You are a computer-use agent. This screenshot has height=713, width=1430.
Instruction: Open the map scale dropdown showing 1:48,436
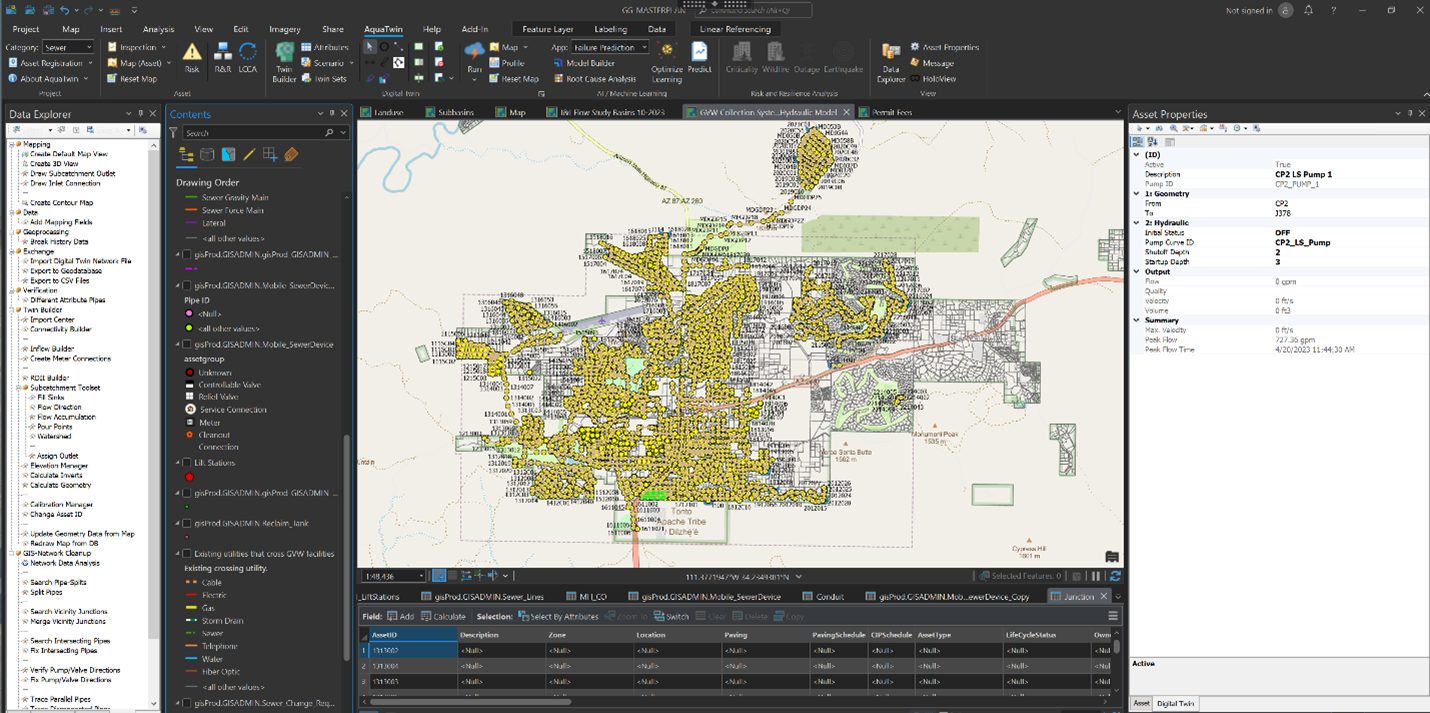pos(420,575)
